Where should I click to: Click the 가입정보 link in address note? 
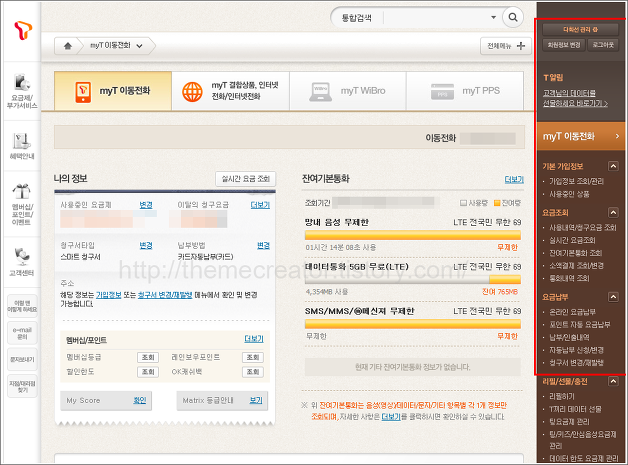click(x=109, y=295)
